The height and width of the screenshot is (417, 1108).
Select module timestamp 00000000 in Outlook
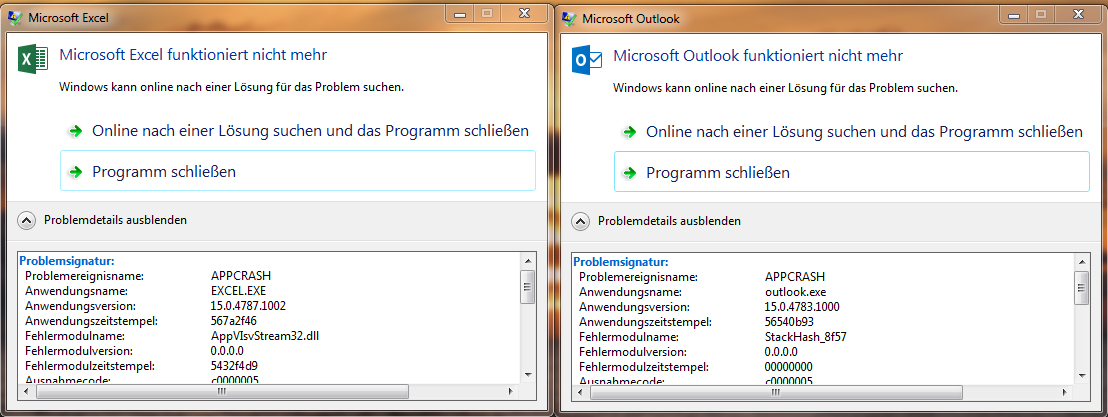click(x=789, y=366)
